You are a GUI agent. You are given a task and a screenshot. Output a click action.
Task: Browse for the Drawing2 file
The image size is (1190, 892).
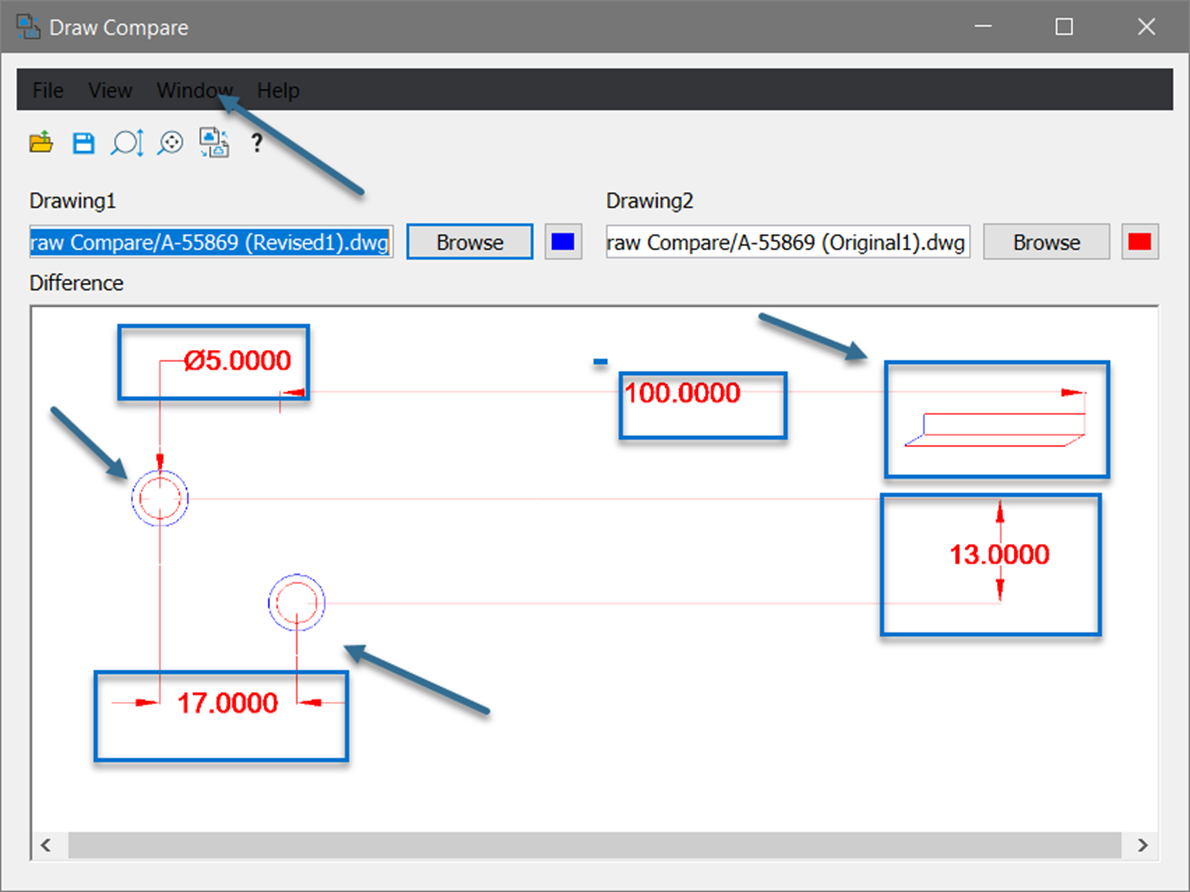point(1046,241)
